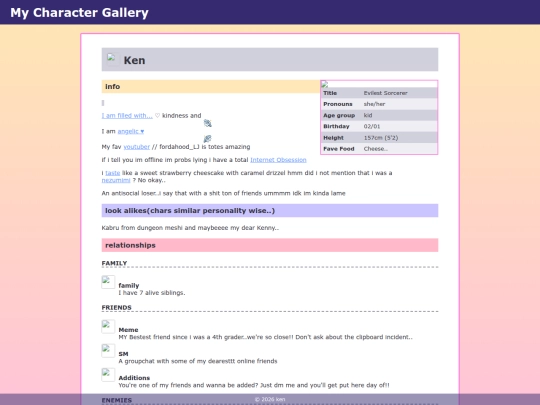Click the 'Age group' row label
540x405 pixels.
point(339,115)
